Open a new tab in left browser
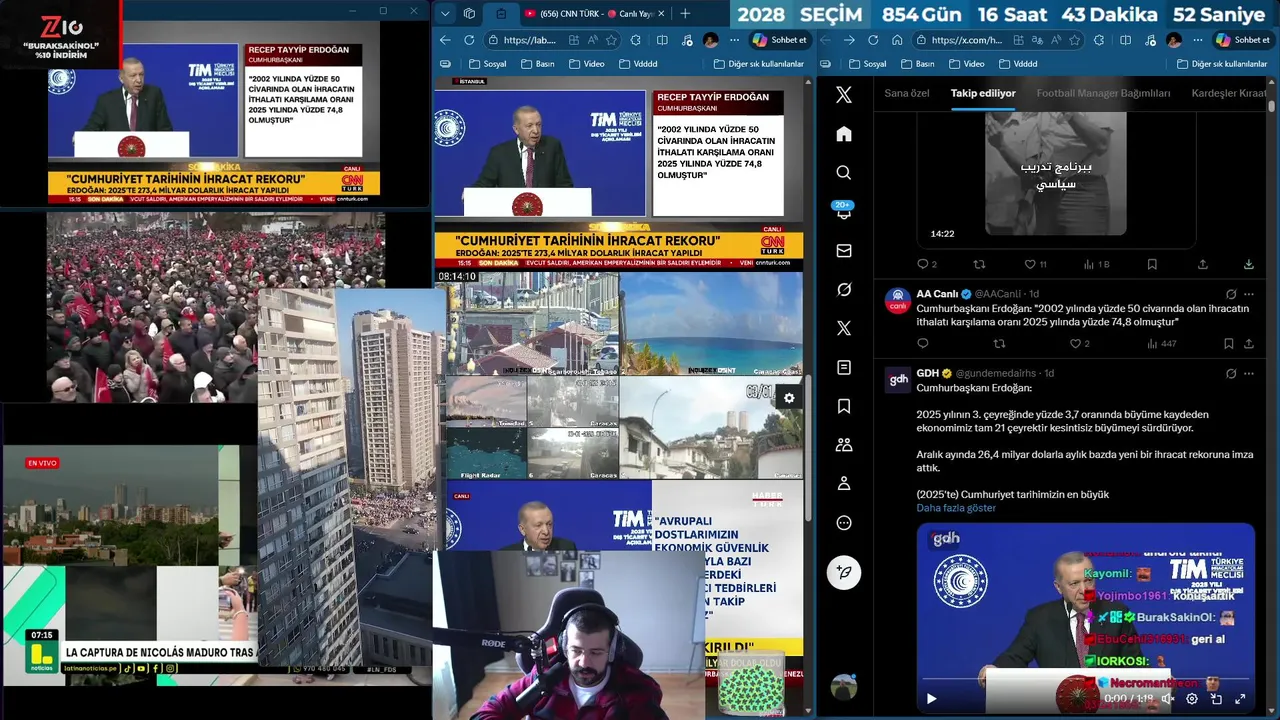Screen dimensions: 1280x720 (x=685, y=13)
